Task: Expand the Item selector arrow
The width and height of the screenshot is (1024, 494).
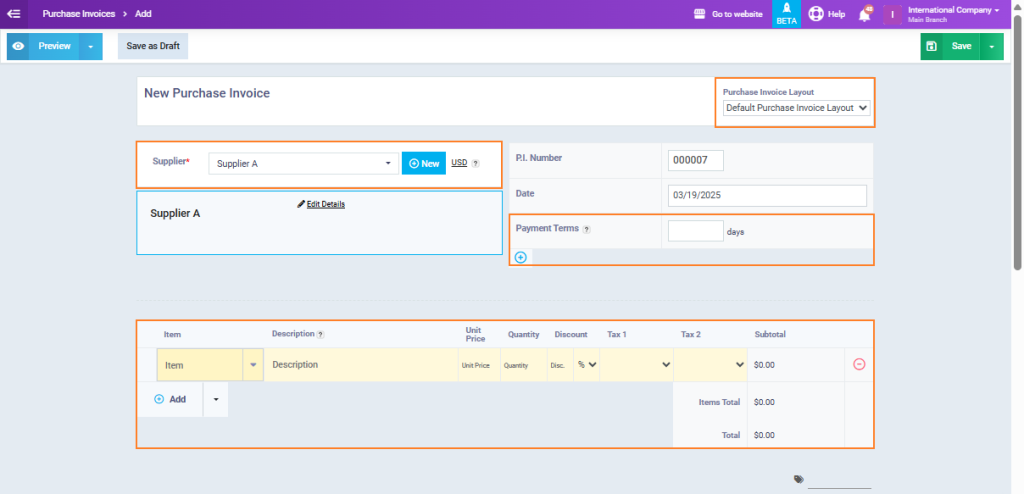Action: (253, 365)
